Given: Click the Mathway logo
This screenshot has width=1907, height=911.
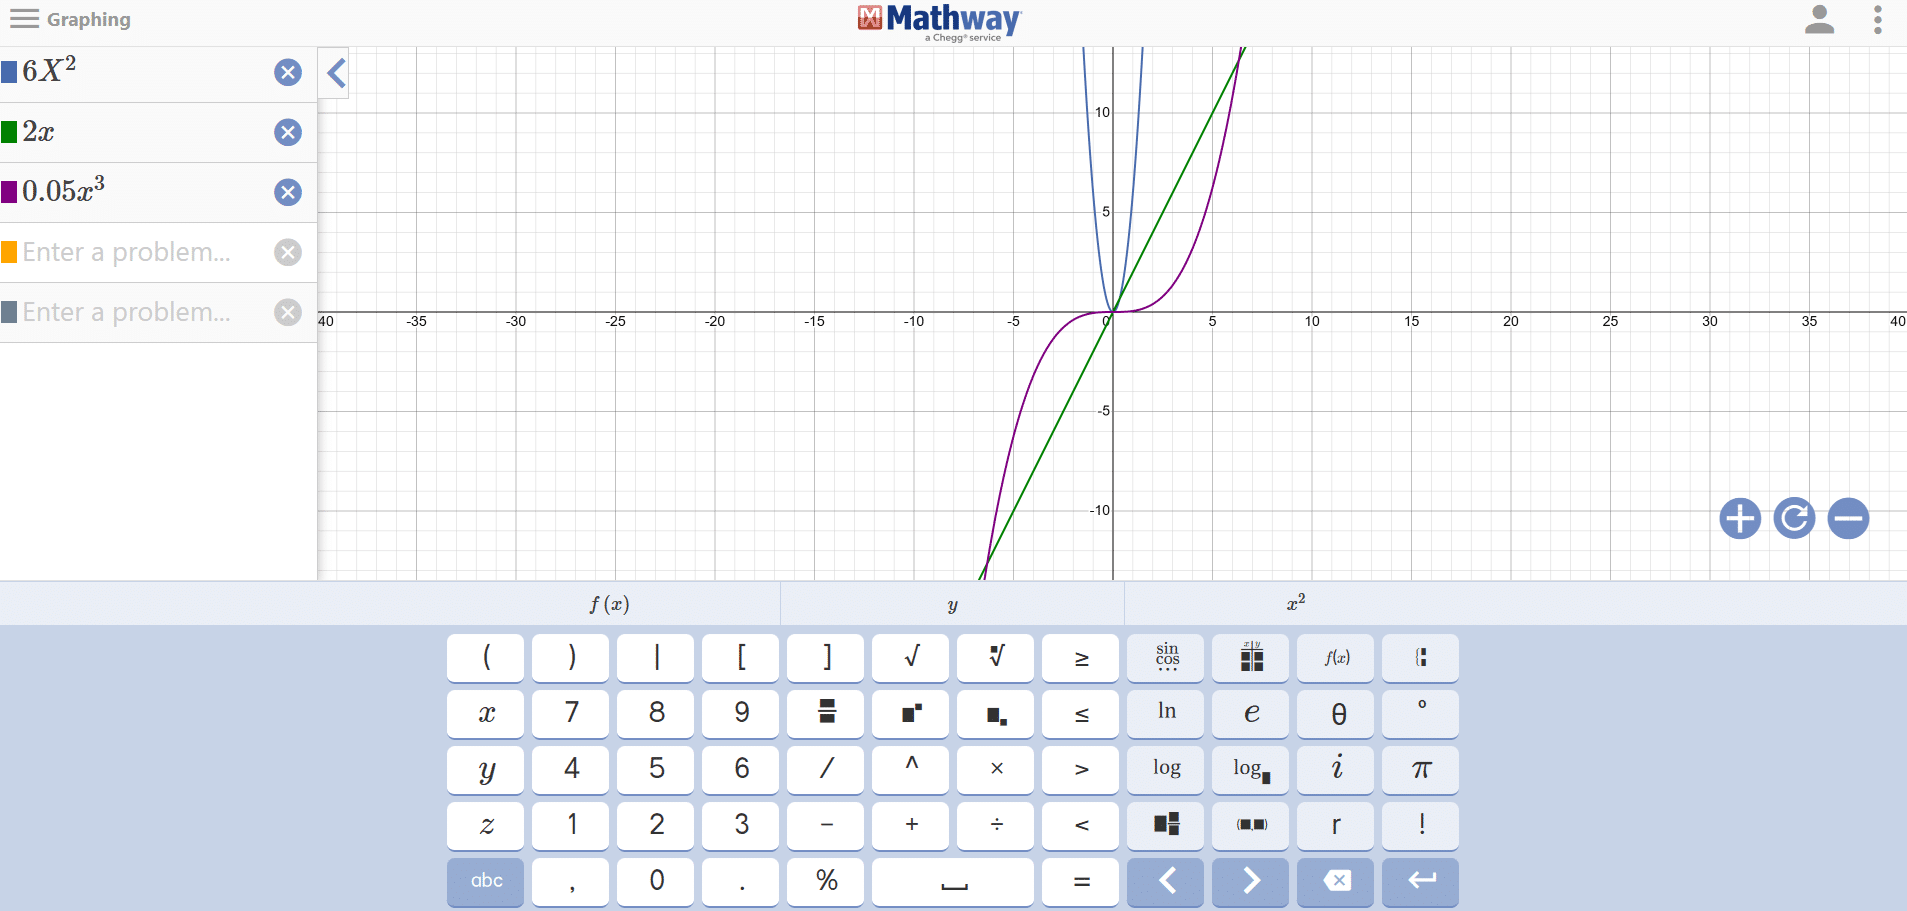Looking at the screenshot, I should click(940, 21).
